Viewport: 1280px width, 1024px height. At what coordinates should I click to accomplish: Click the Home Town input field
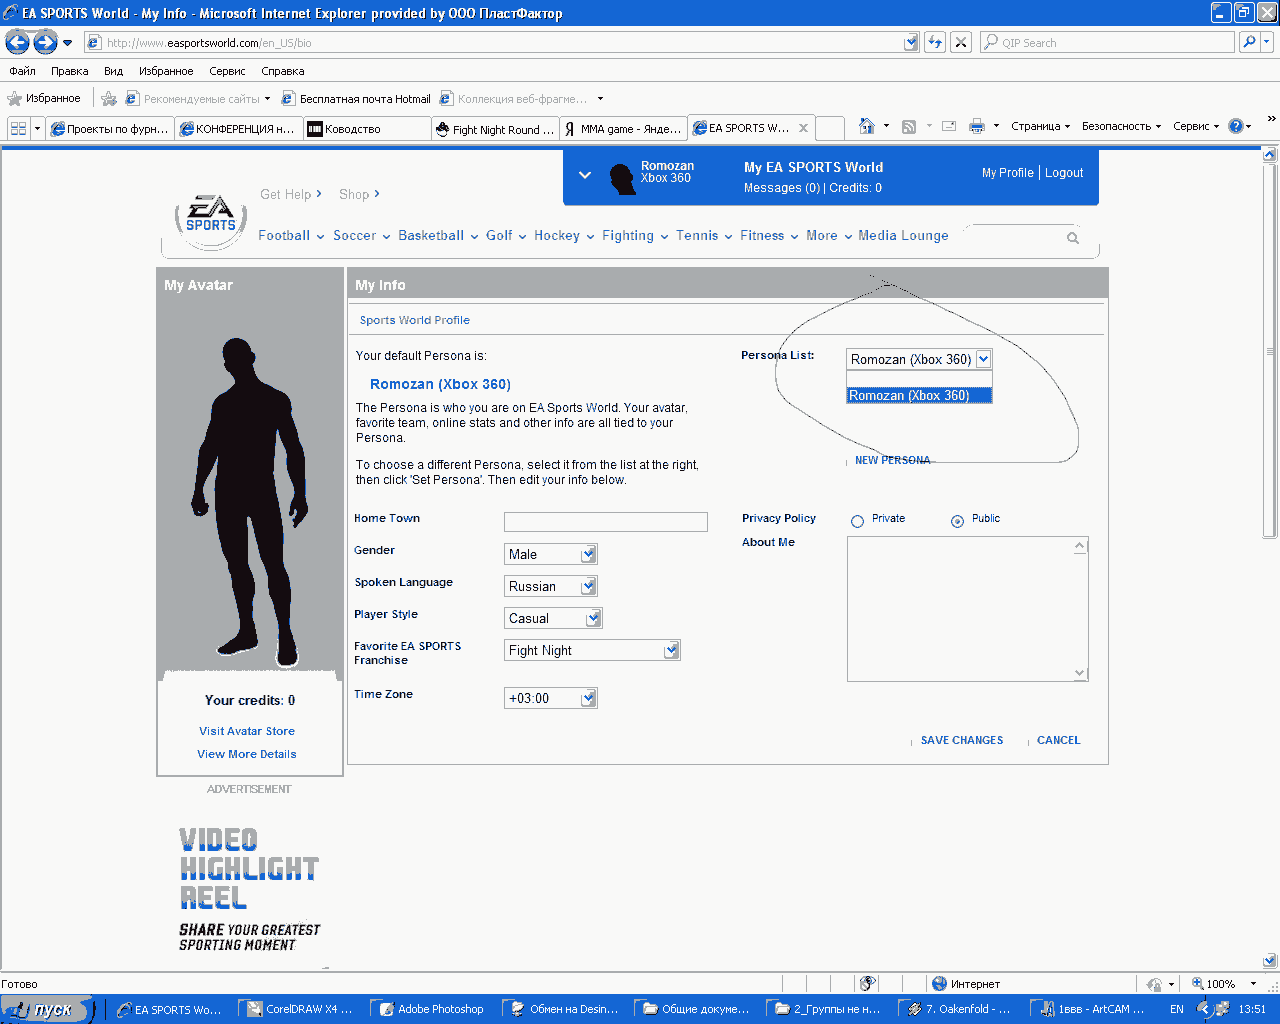(x=605, y=522)
